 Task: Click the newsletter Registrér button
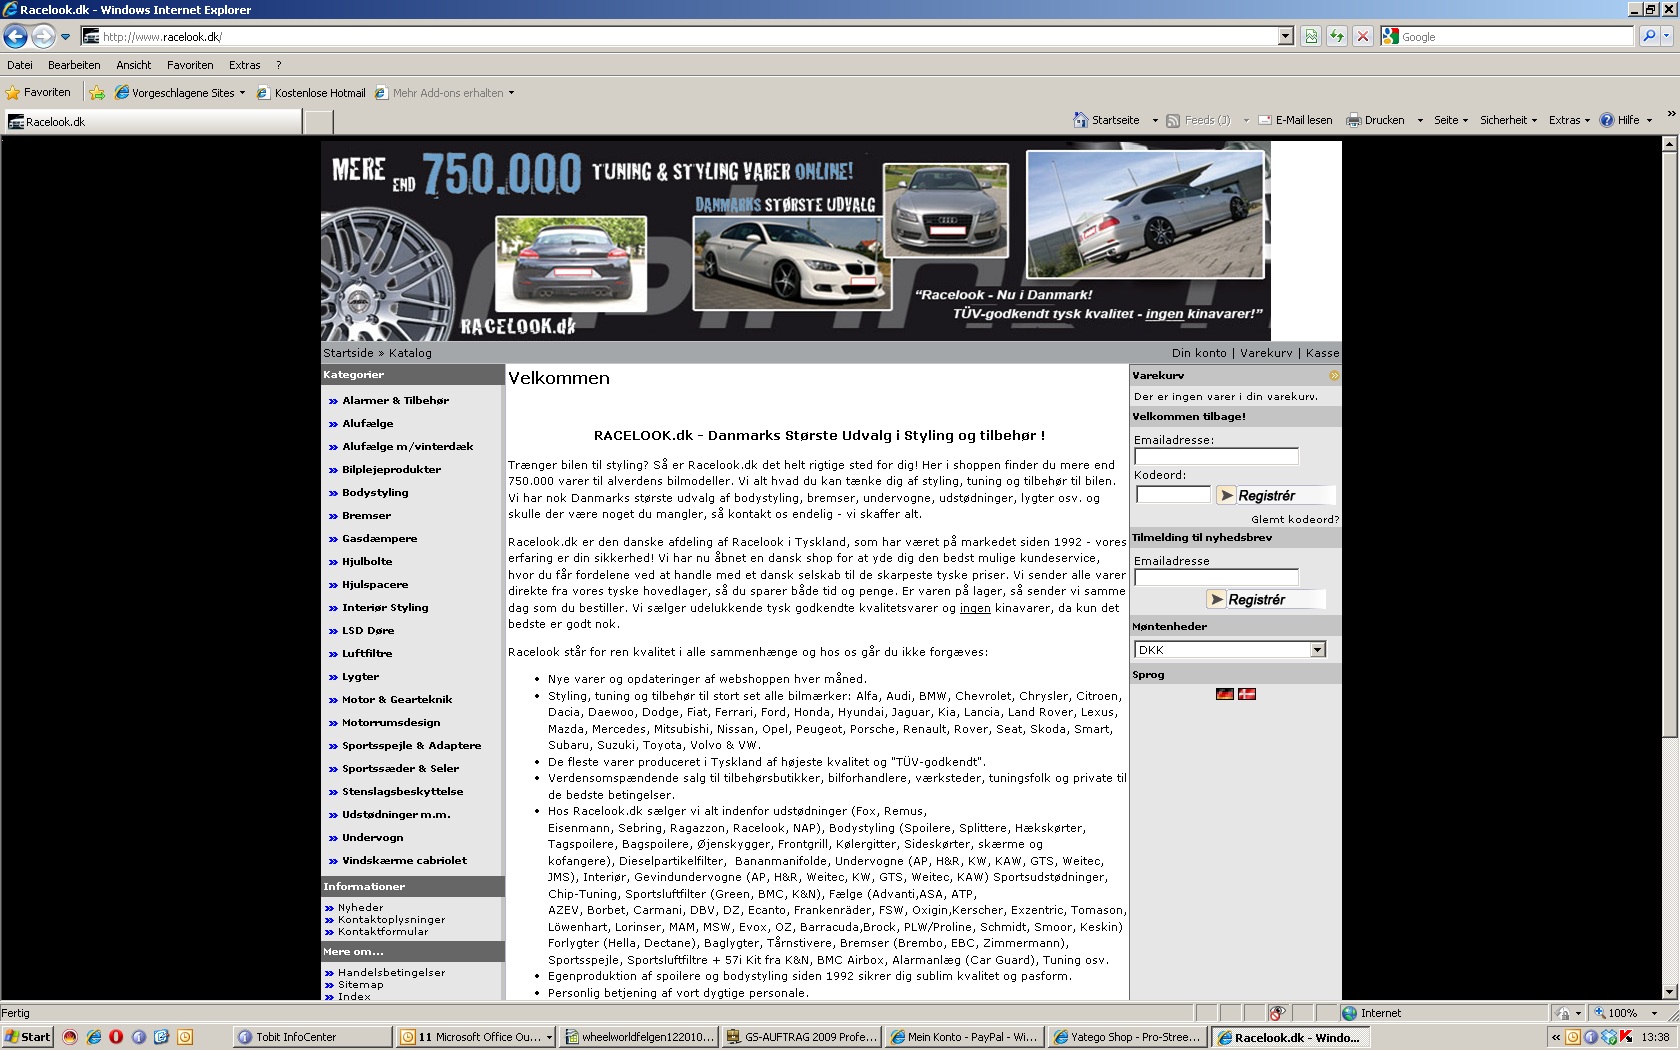[x=1265, y=600]
